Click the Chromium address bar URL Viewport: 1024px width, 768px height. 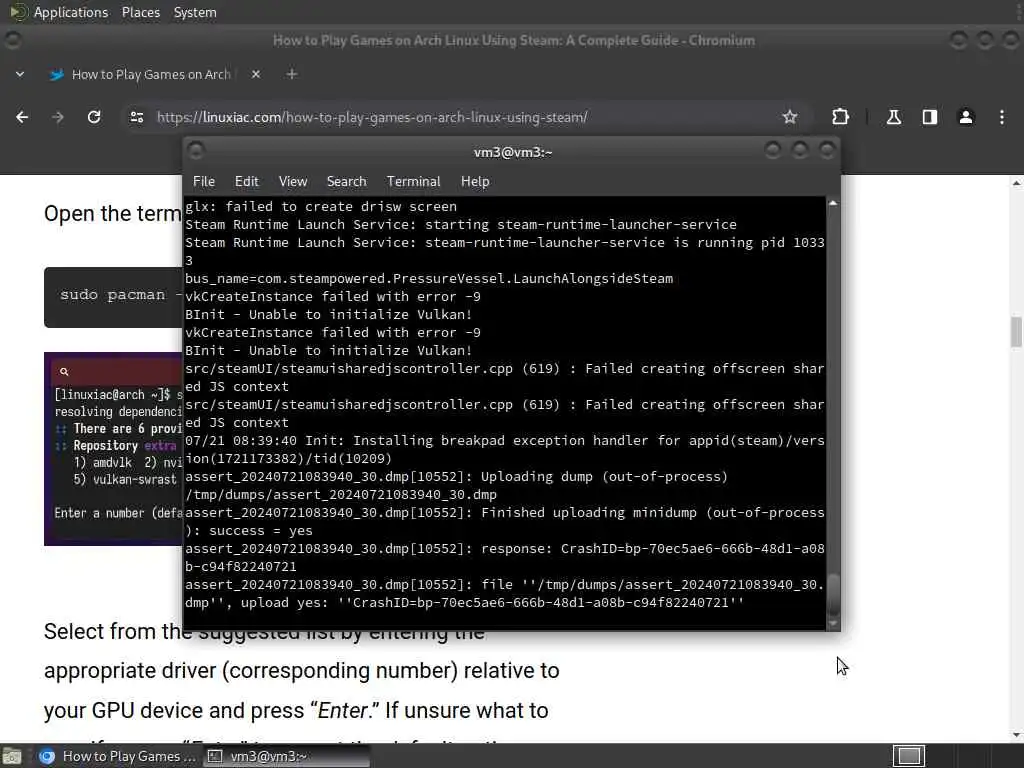372,118
